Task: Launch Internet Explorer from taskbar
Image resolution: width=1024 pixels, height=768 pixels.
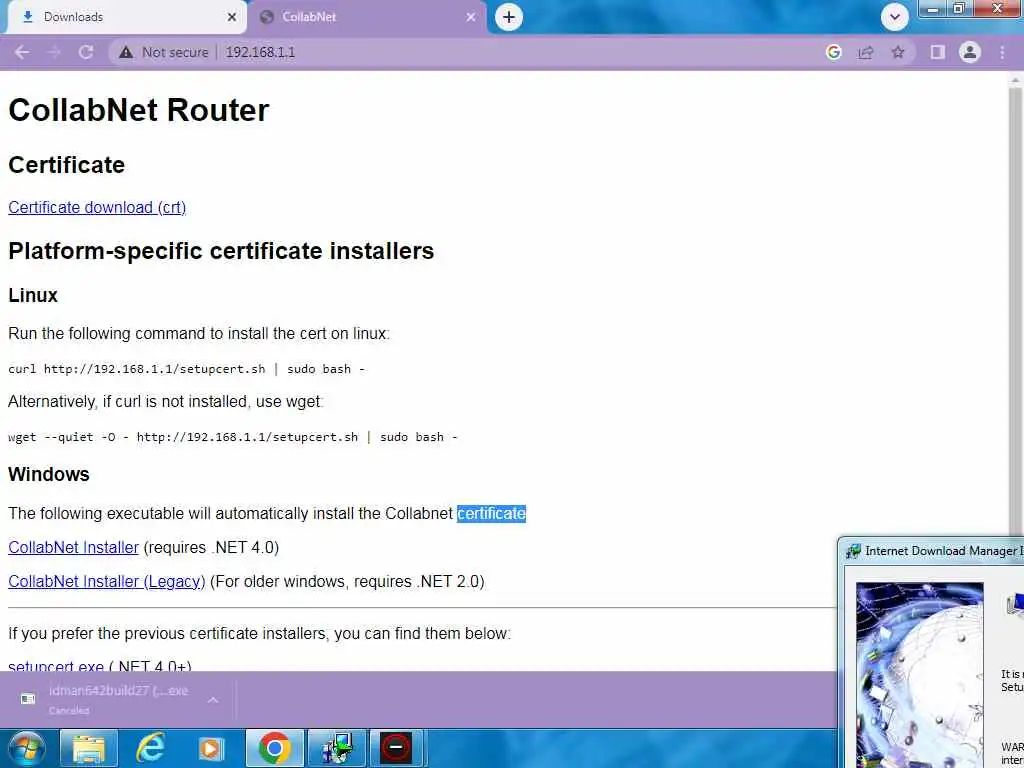Action: 150,748
